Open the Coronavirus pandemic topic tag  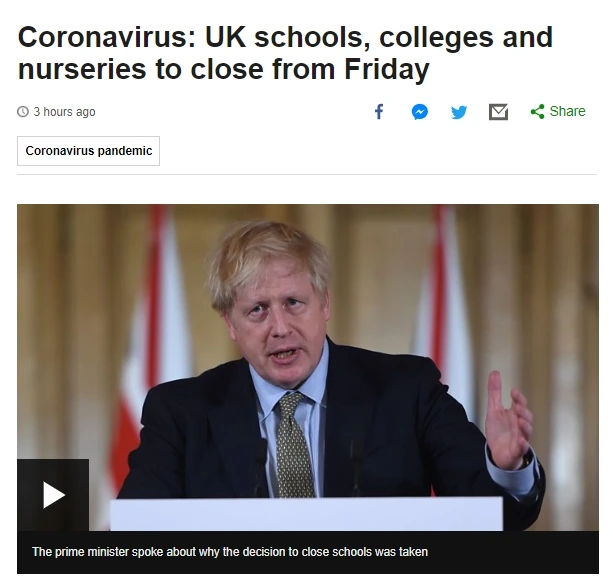(88, 151)
